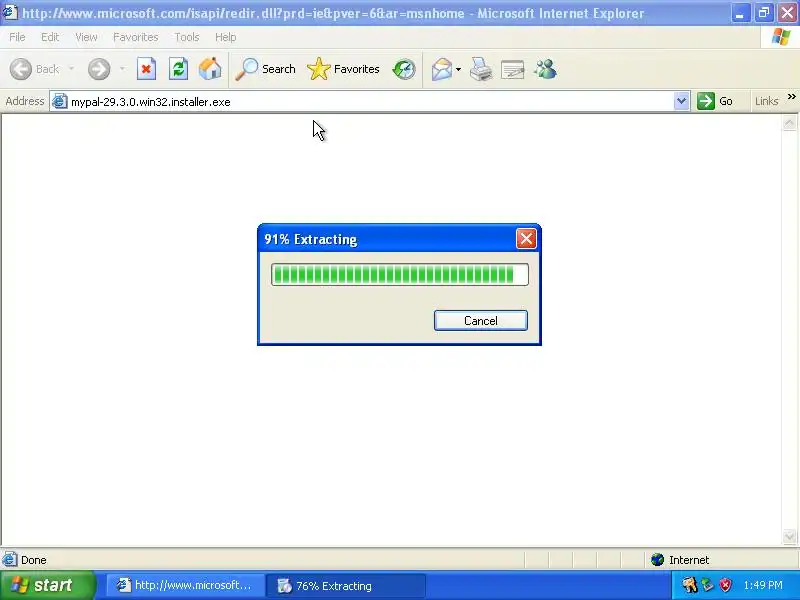
Task: Click the Links toolbar label
Action: pyautogui.click(x=766, y=101)
